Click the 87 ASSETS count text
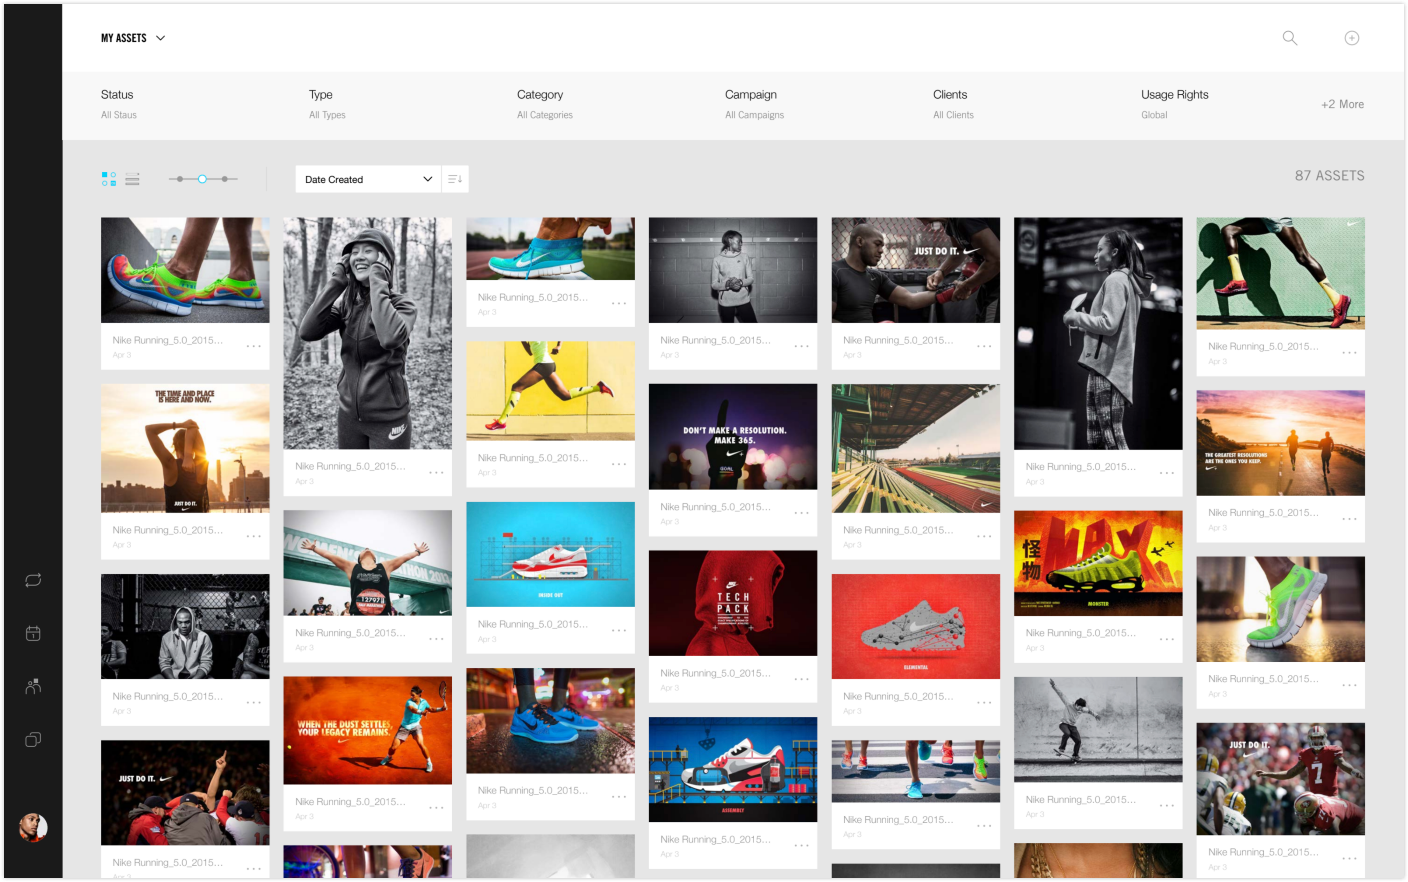The height and width of the screenshot is (882, 1408). point(1329,175)
